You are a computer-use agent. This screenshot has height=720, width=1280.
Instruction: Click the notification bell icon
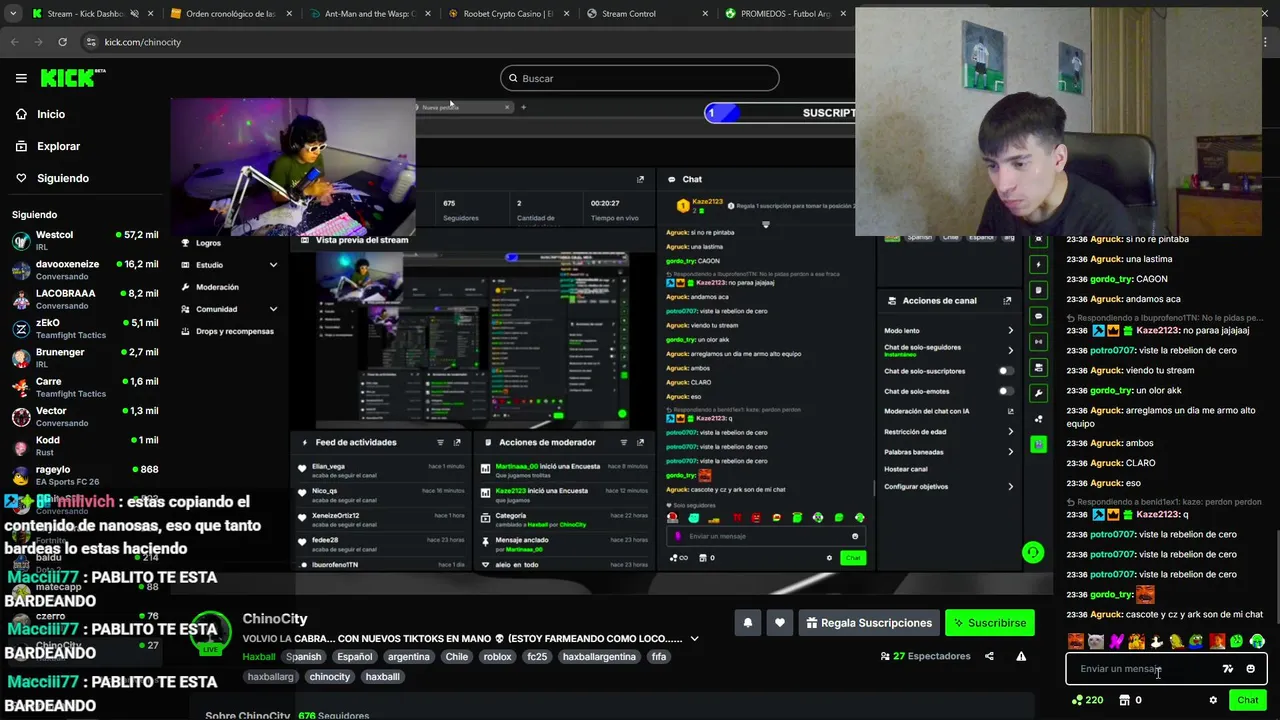(x=747, y=623)
